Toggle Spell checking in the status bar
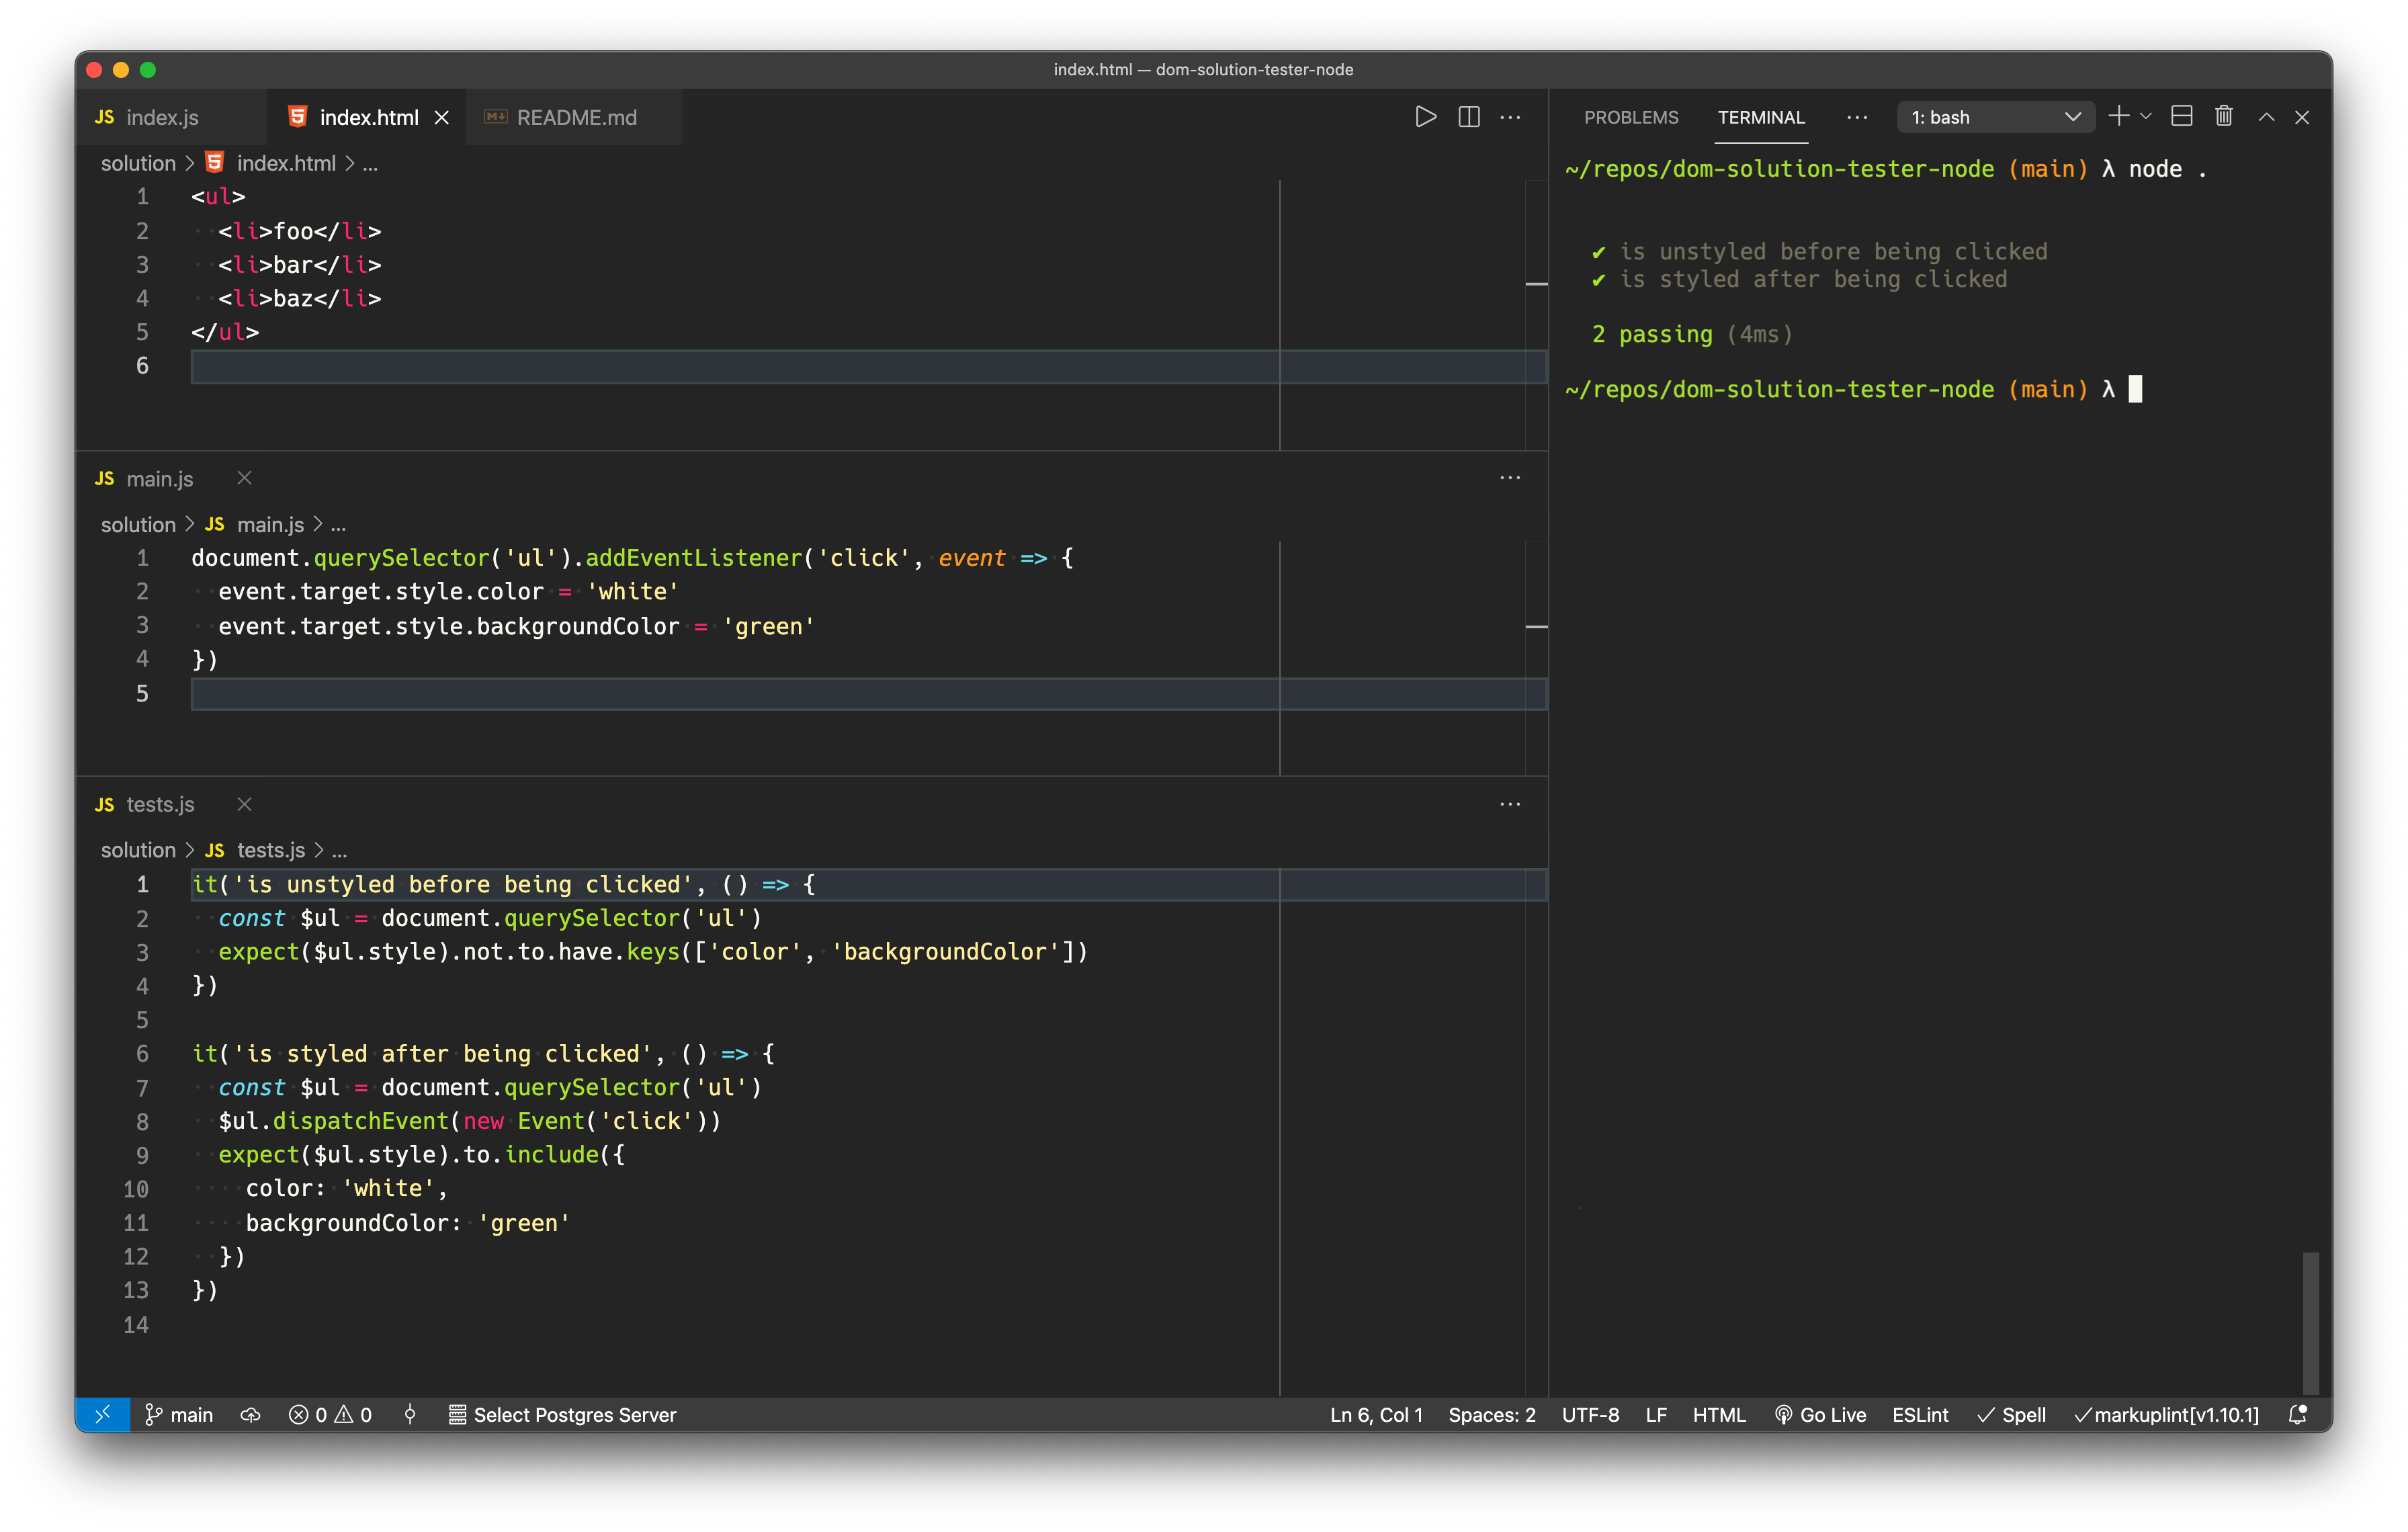Screen dimensions: 2408x1532 point(2012,1414)
